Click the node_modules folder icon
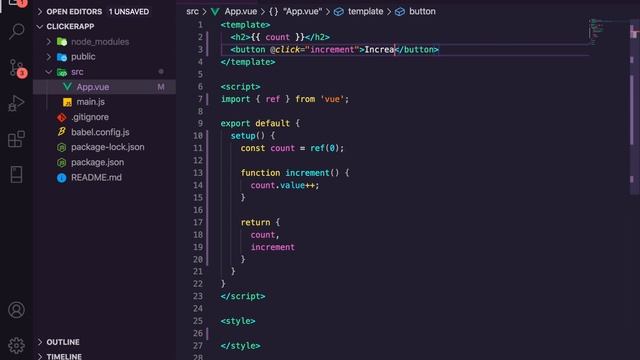This screenshot has height=360, width=640. pyautogui.click(x=62, y=42)
